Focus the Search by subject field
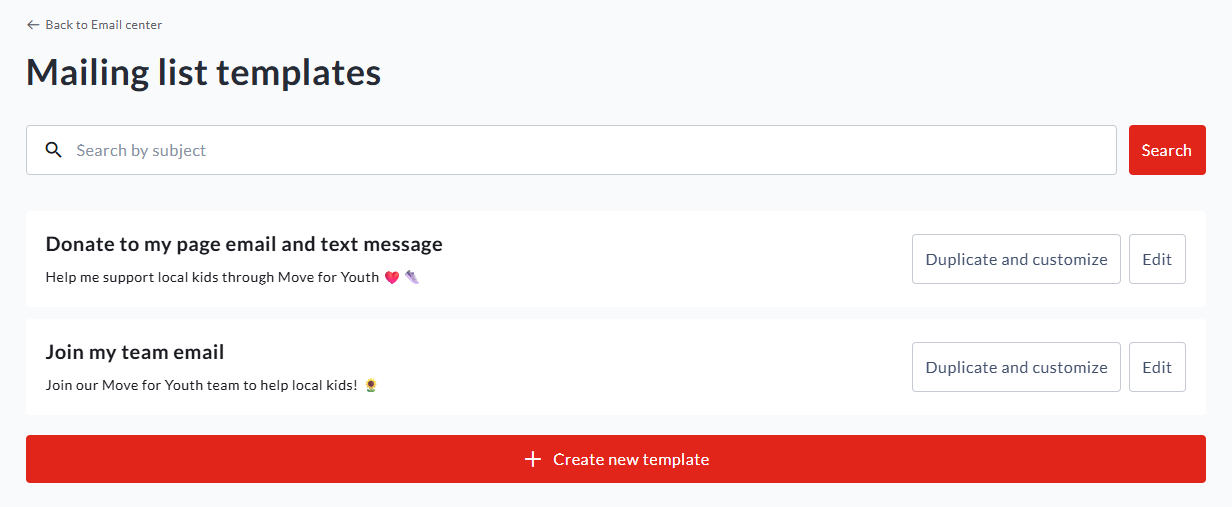Viewport: 1232px width, 507px height. tap(590, 150)
